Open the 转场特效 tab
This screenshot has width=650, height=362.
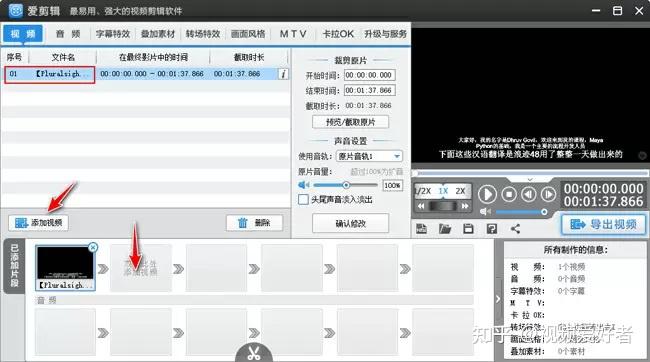pos(203,34)
